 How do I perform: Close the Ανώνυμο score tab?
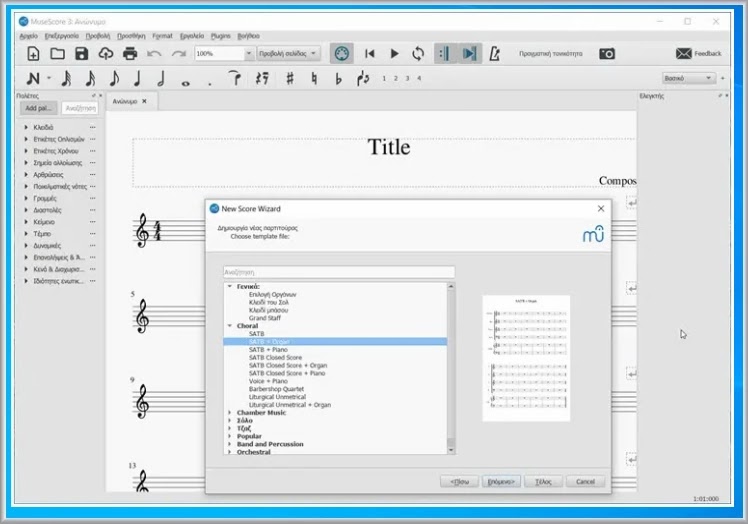click(x=144, y=101)
